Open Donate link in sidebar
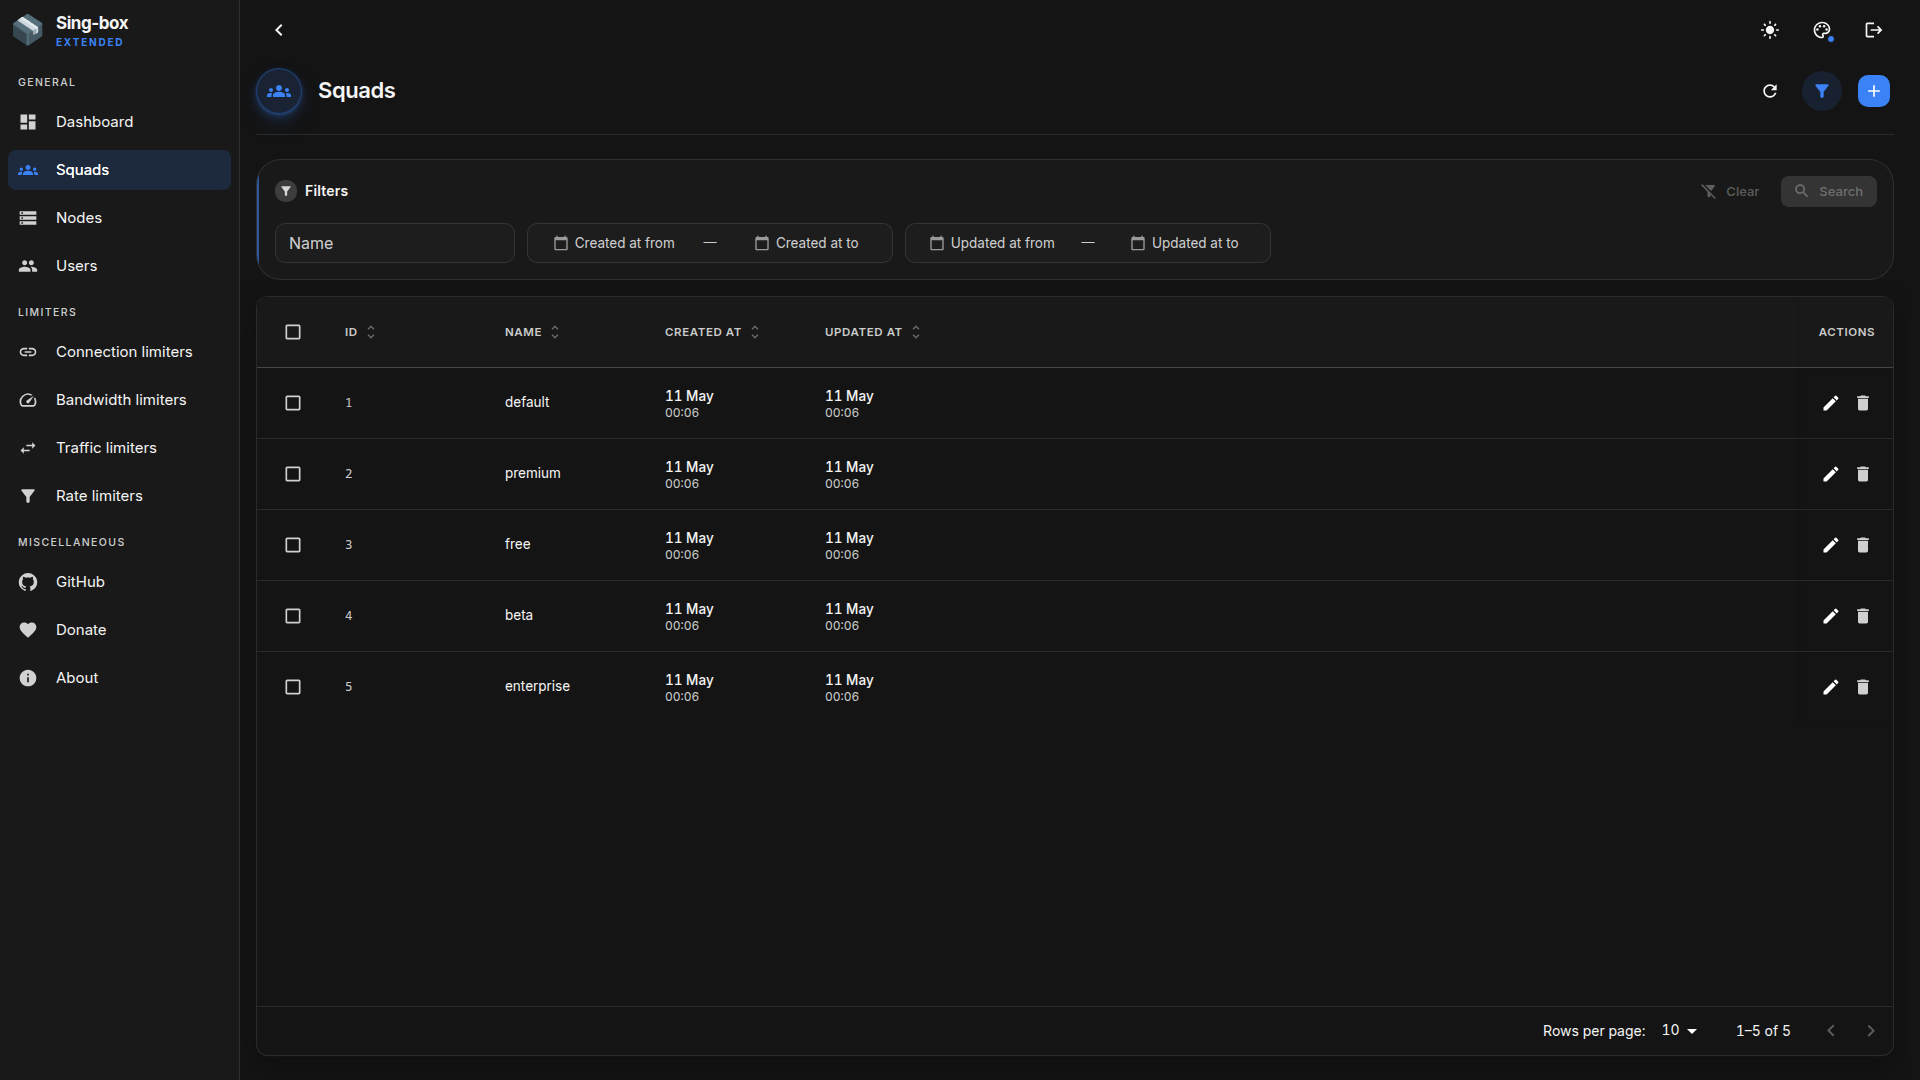The image size is (1920, 1080). click(x=119, y=630)
